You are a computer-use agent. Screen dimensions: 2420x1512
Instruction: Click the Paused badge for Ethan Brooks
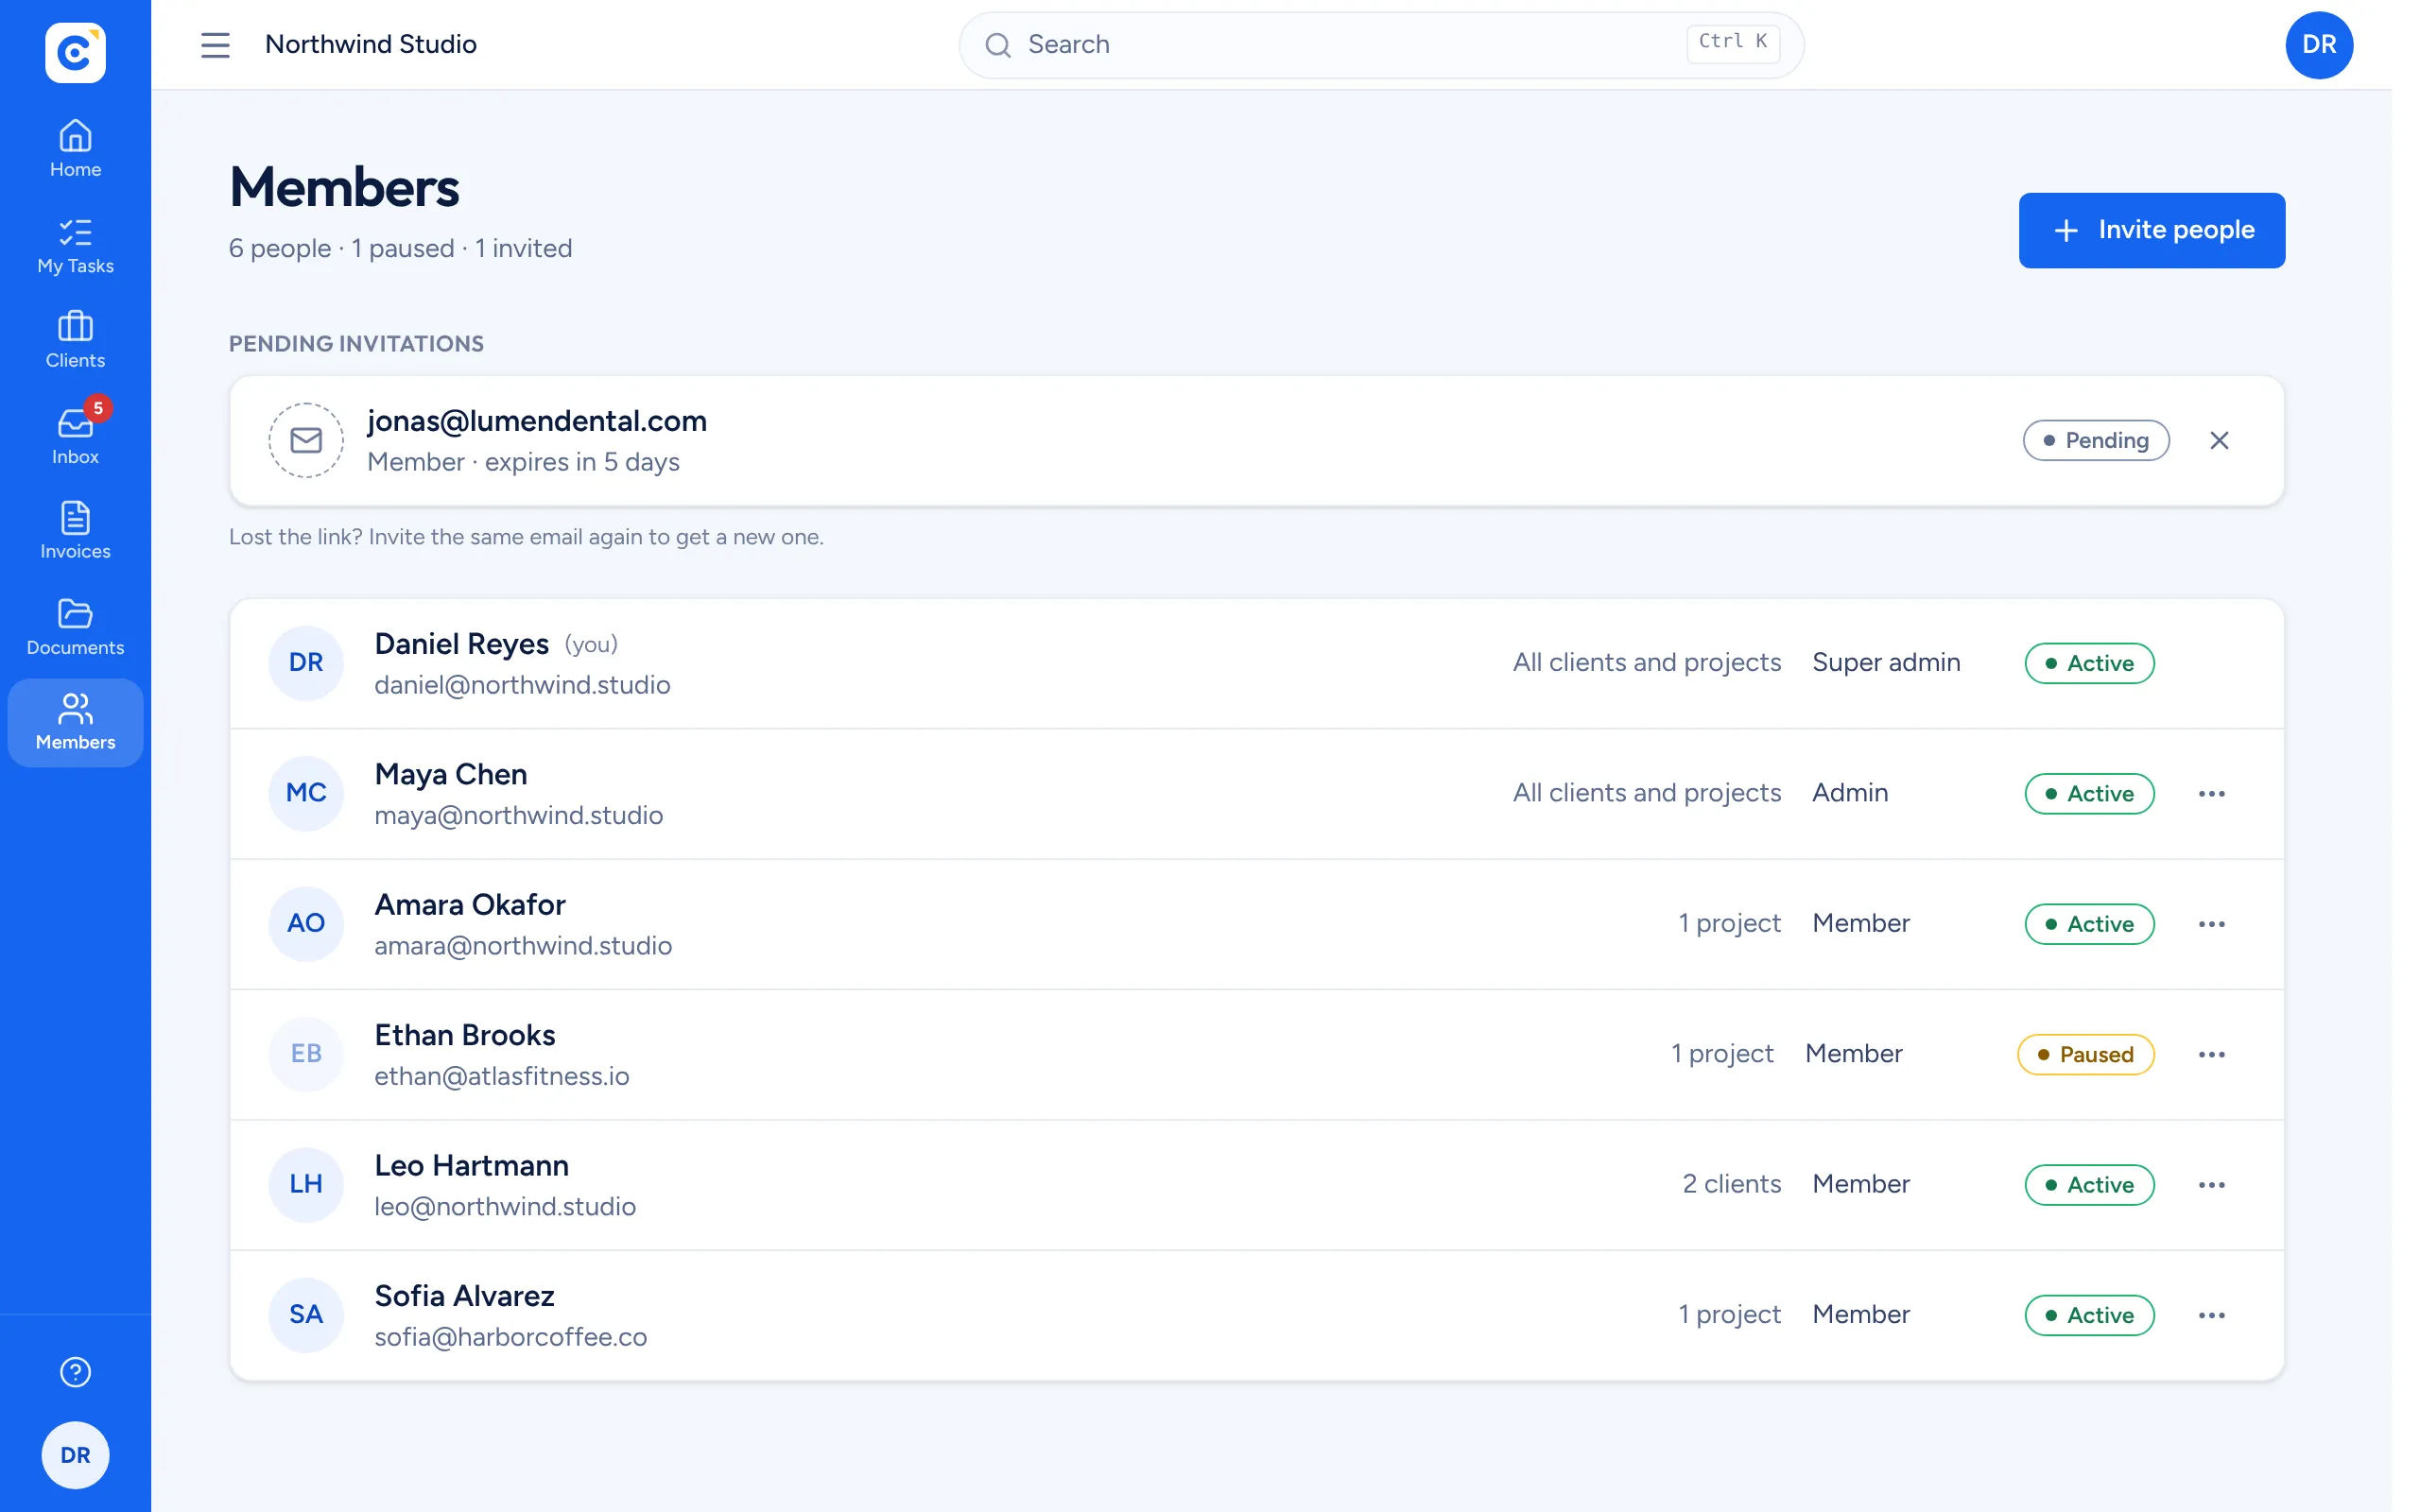2085,1054
